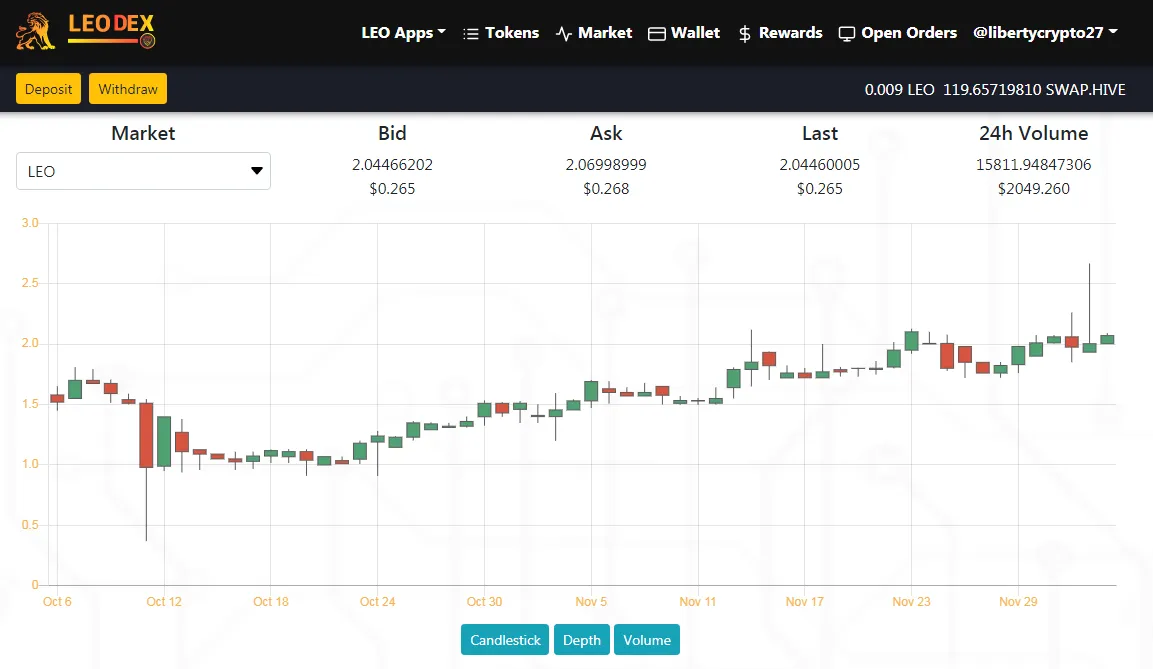This screenshot has width=1153, height=669.
Task: Click the Wallet card icon
Action: tap(657, 34)
